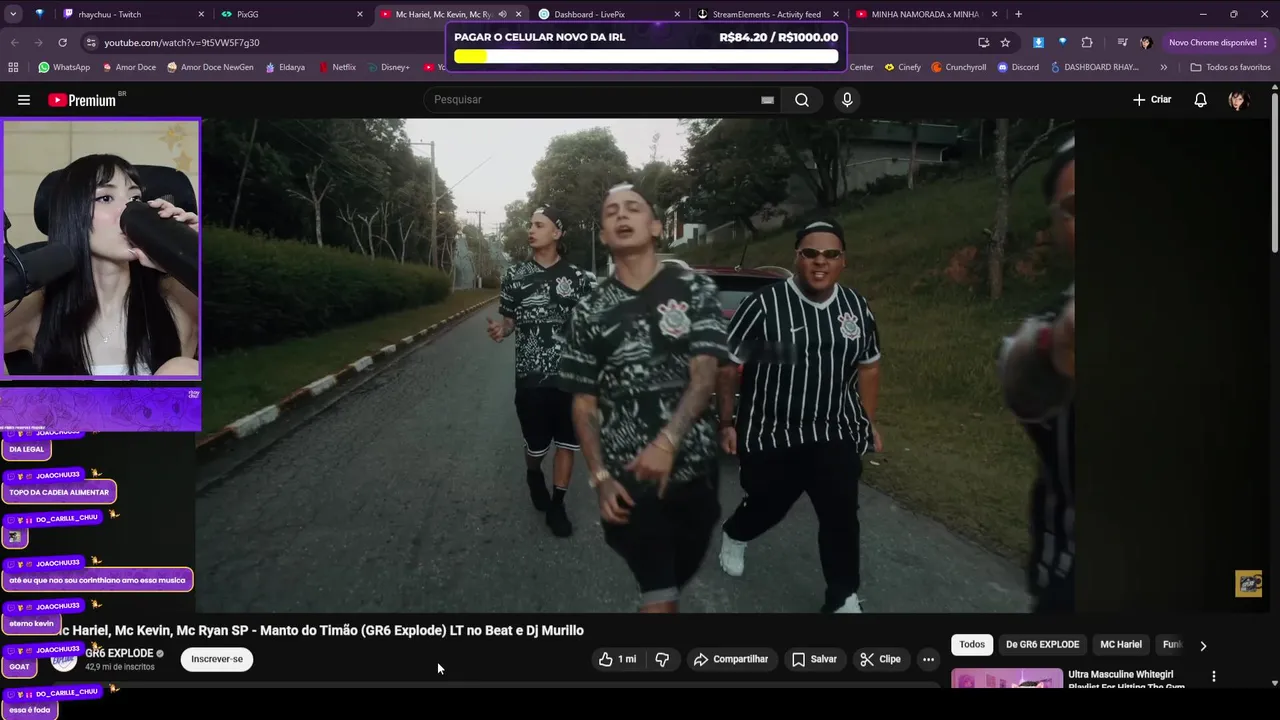Click the Compartilhar share button
The image size is (1280, 720).
[x=731, y=659]
